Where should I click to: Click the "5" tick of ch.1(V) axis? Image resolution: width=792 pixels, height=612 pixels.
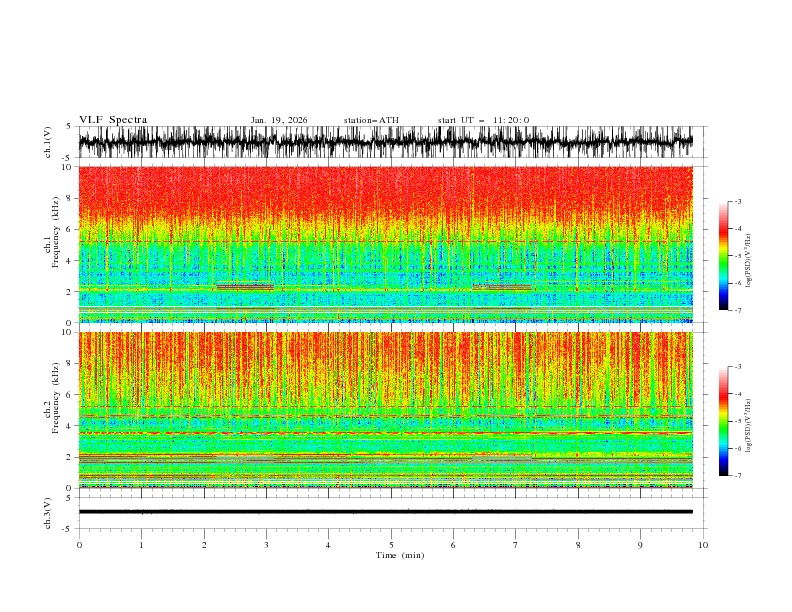pyautogui.click(x=69, y=126)
